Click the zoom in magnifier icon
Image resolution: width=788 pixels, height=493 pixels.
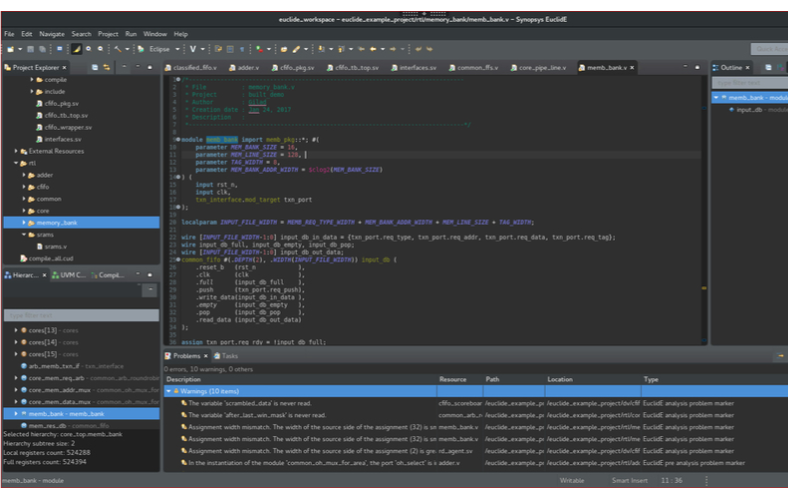88,49
